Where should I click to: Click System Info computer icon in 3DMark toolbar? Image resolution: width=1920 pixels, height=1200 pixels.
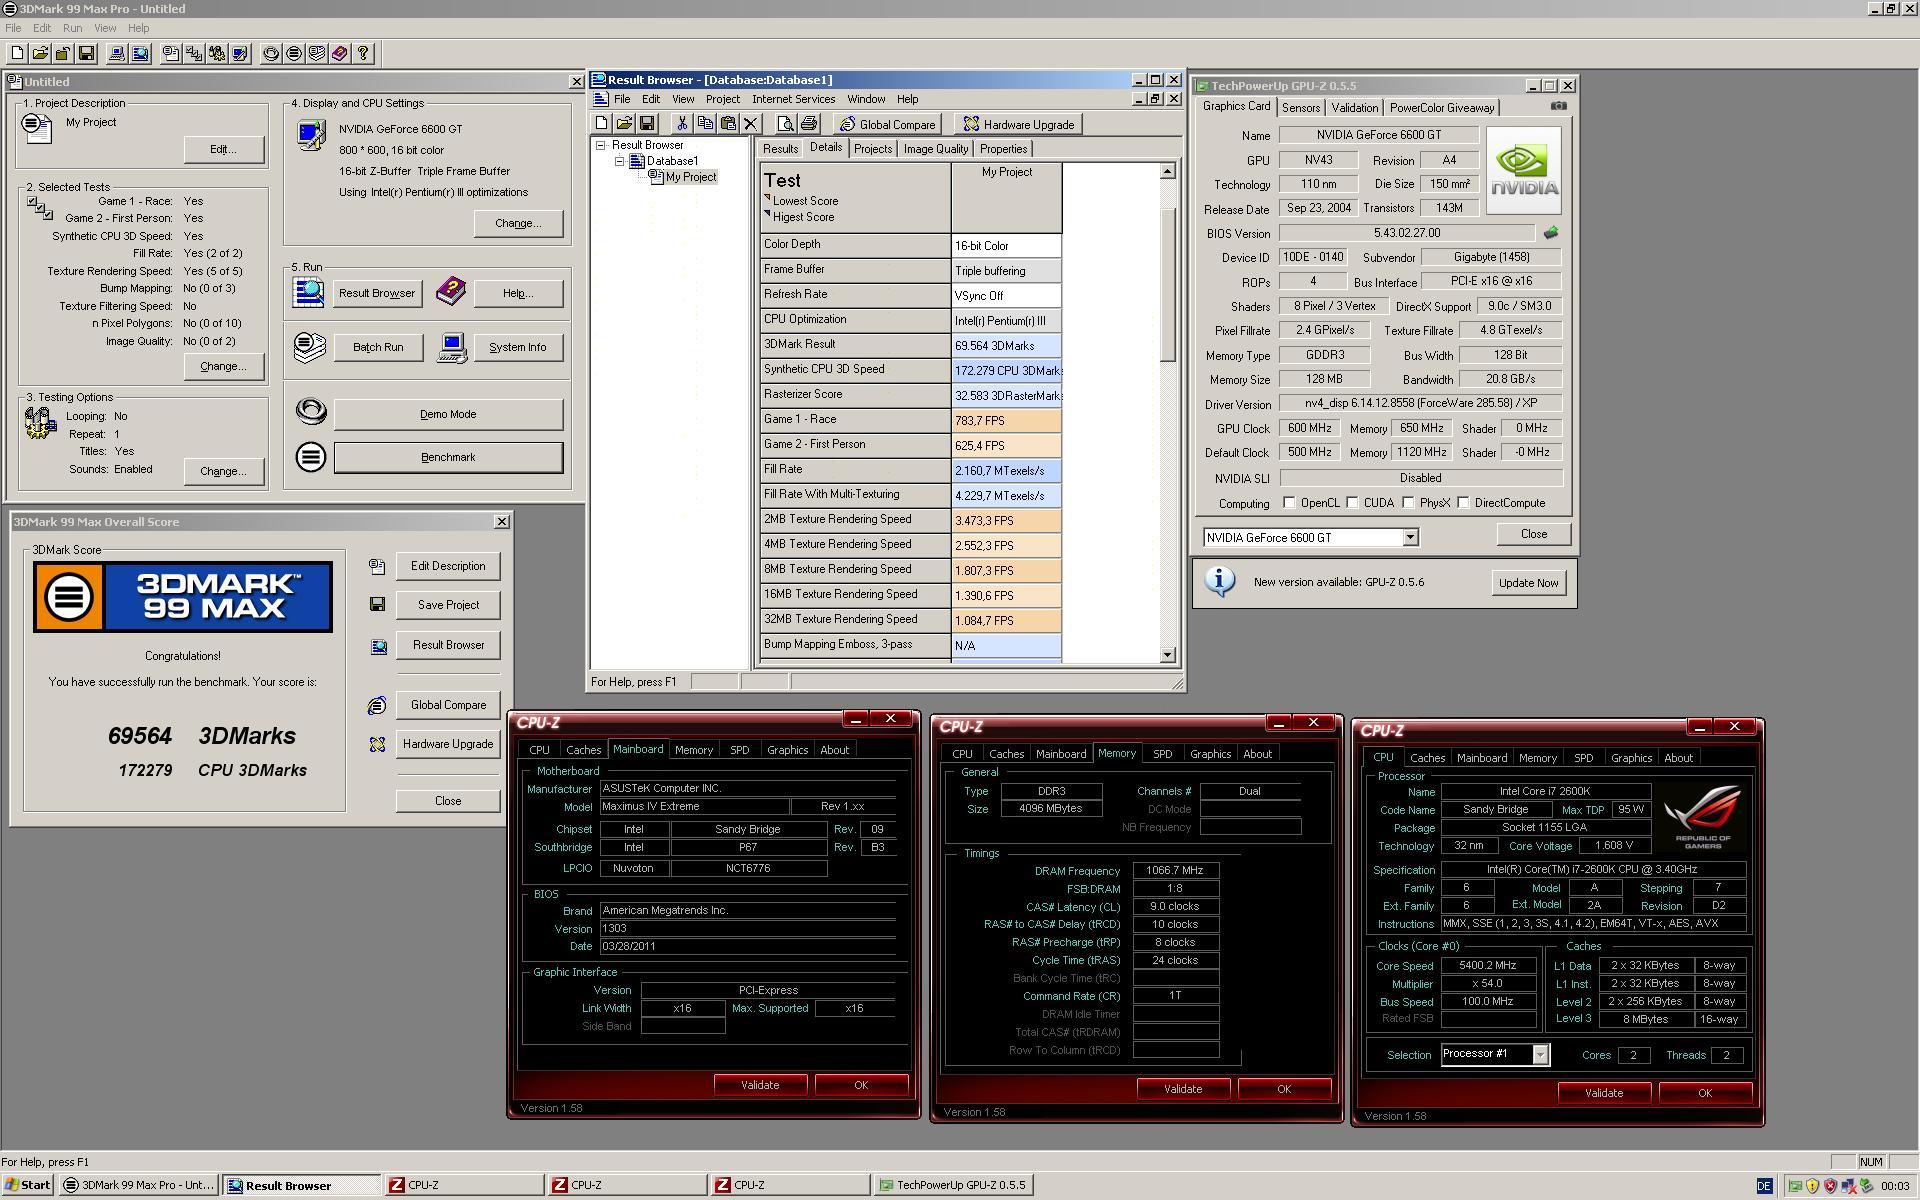point(117,54)
